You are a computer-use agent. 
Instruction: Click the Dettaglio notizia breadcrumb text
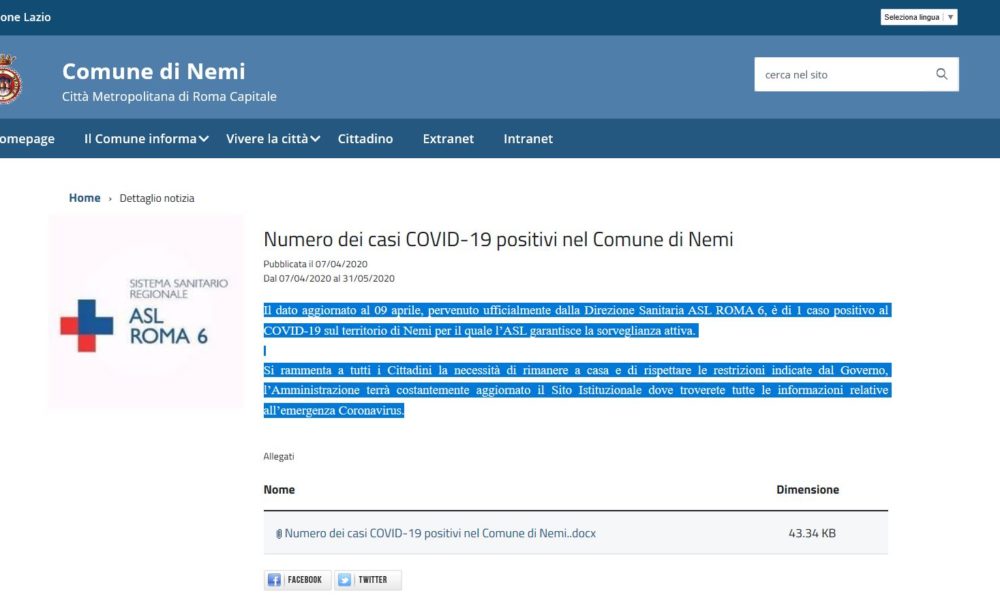pyautogui.click(x=157, y=198)
